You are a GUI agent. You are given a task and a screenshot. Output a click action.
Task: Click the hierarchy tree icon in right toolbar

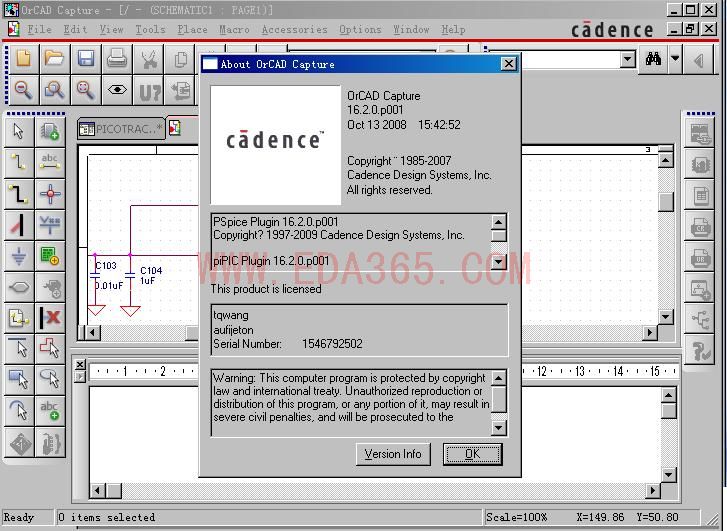700,320
